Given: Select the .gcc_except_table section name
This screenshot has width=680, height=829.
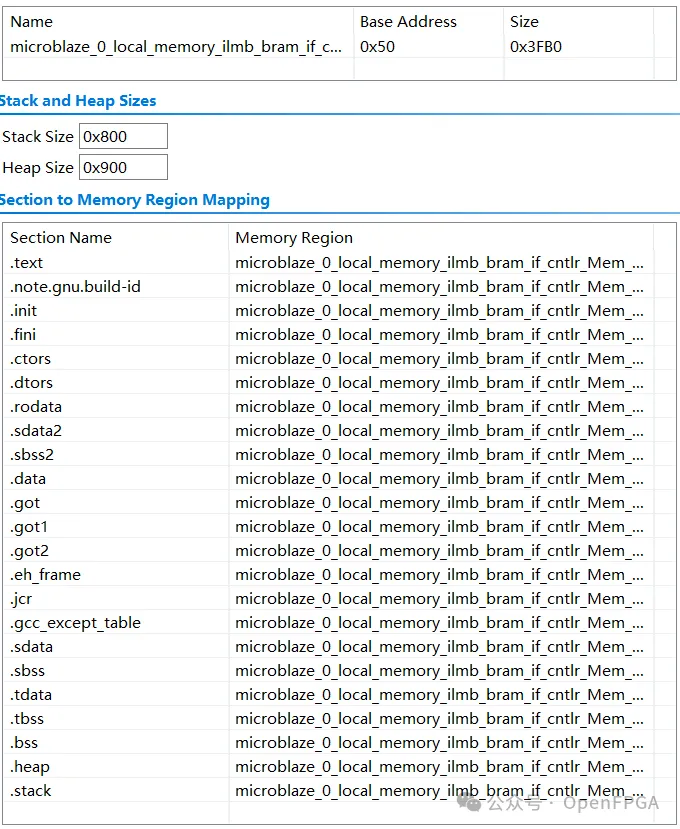Looking at the screenshot, I should click(75, 623).
